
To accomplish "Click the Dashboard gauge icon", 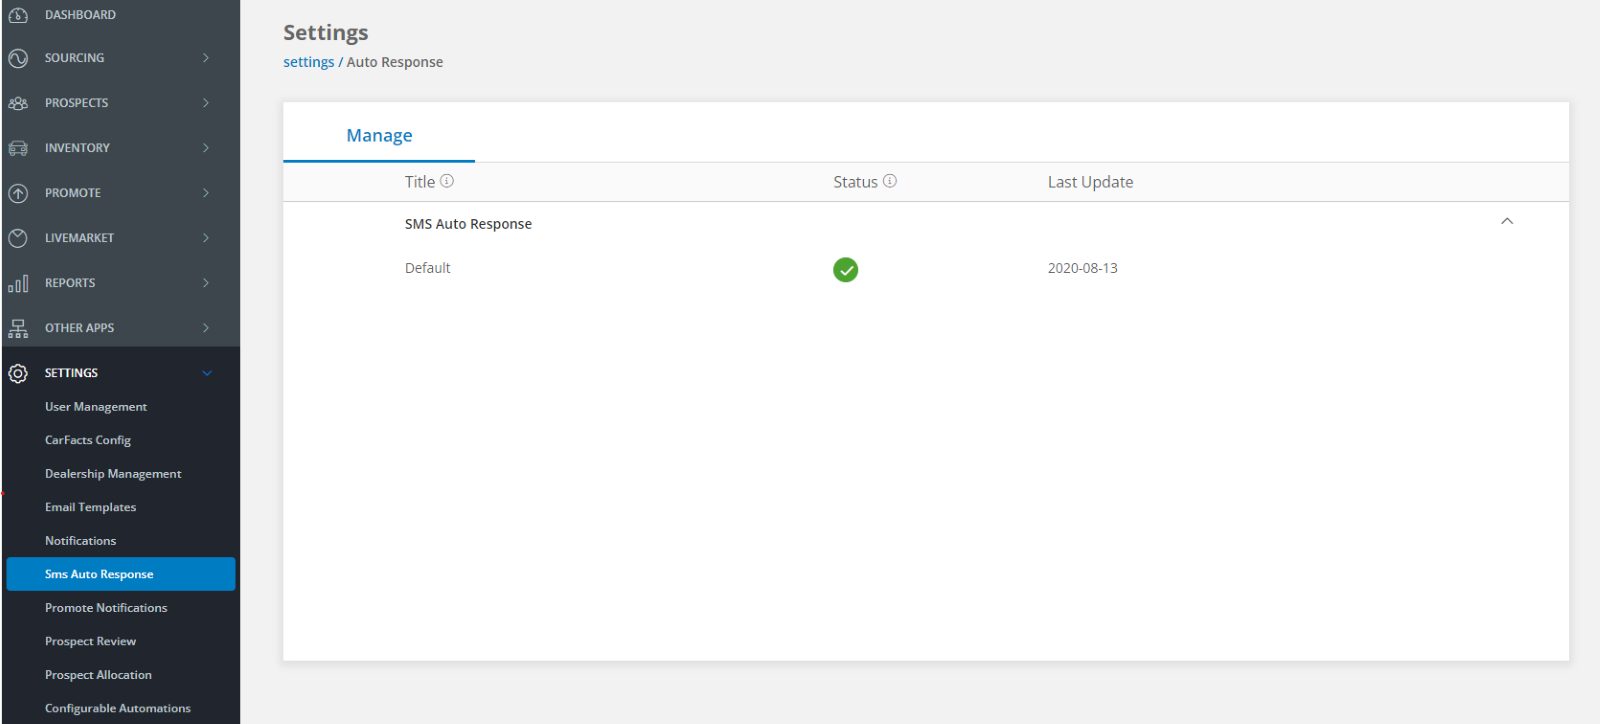I will click(x=18, y=15).
